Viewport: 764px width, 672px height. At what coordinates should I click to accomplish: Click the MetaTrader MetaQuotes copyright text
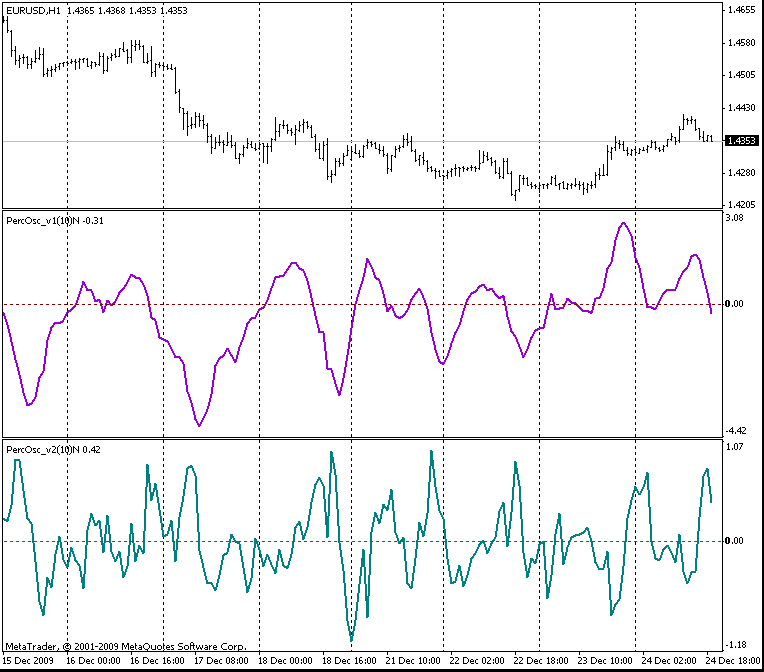coord(126,647)
